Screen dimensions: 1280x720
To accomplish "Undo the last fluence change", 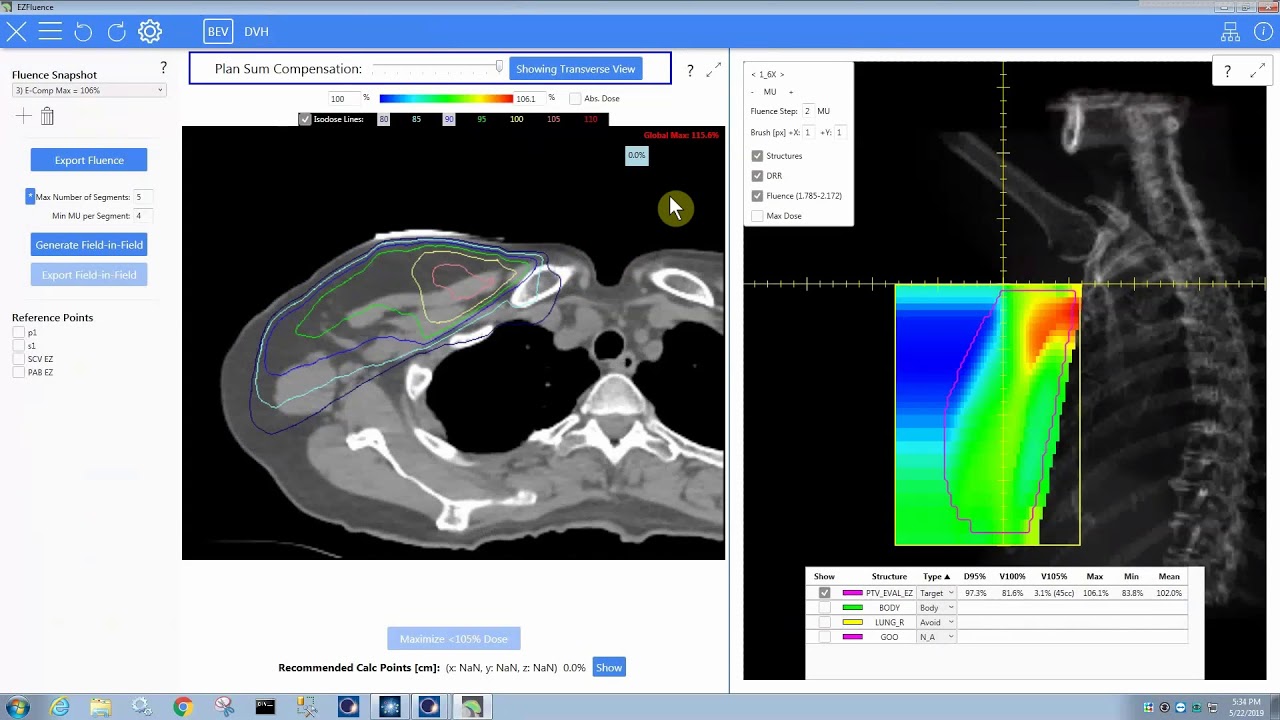I will (83, 31).
